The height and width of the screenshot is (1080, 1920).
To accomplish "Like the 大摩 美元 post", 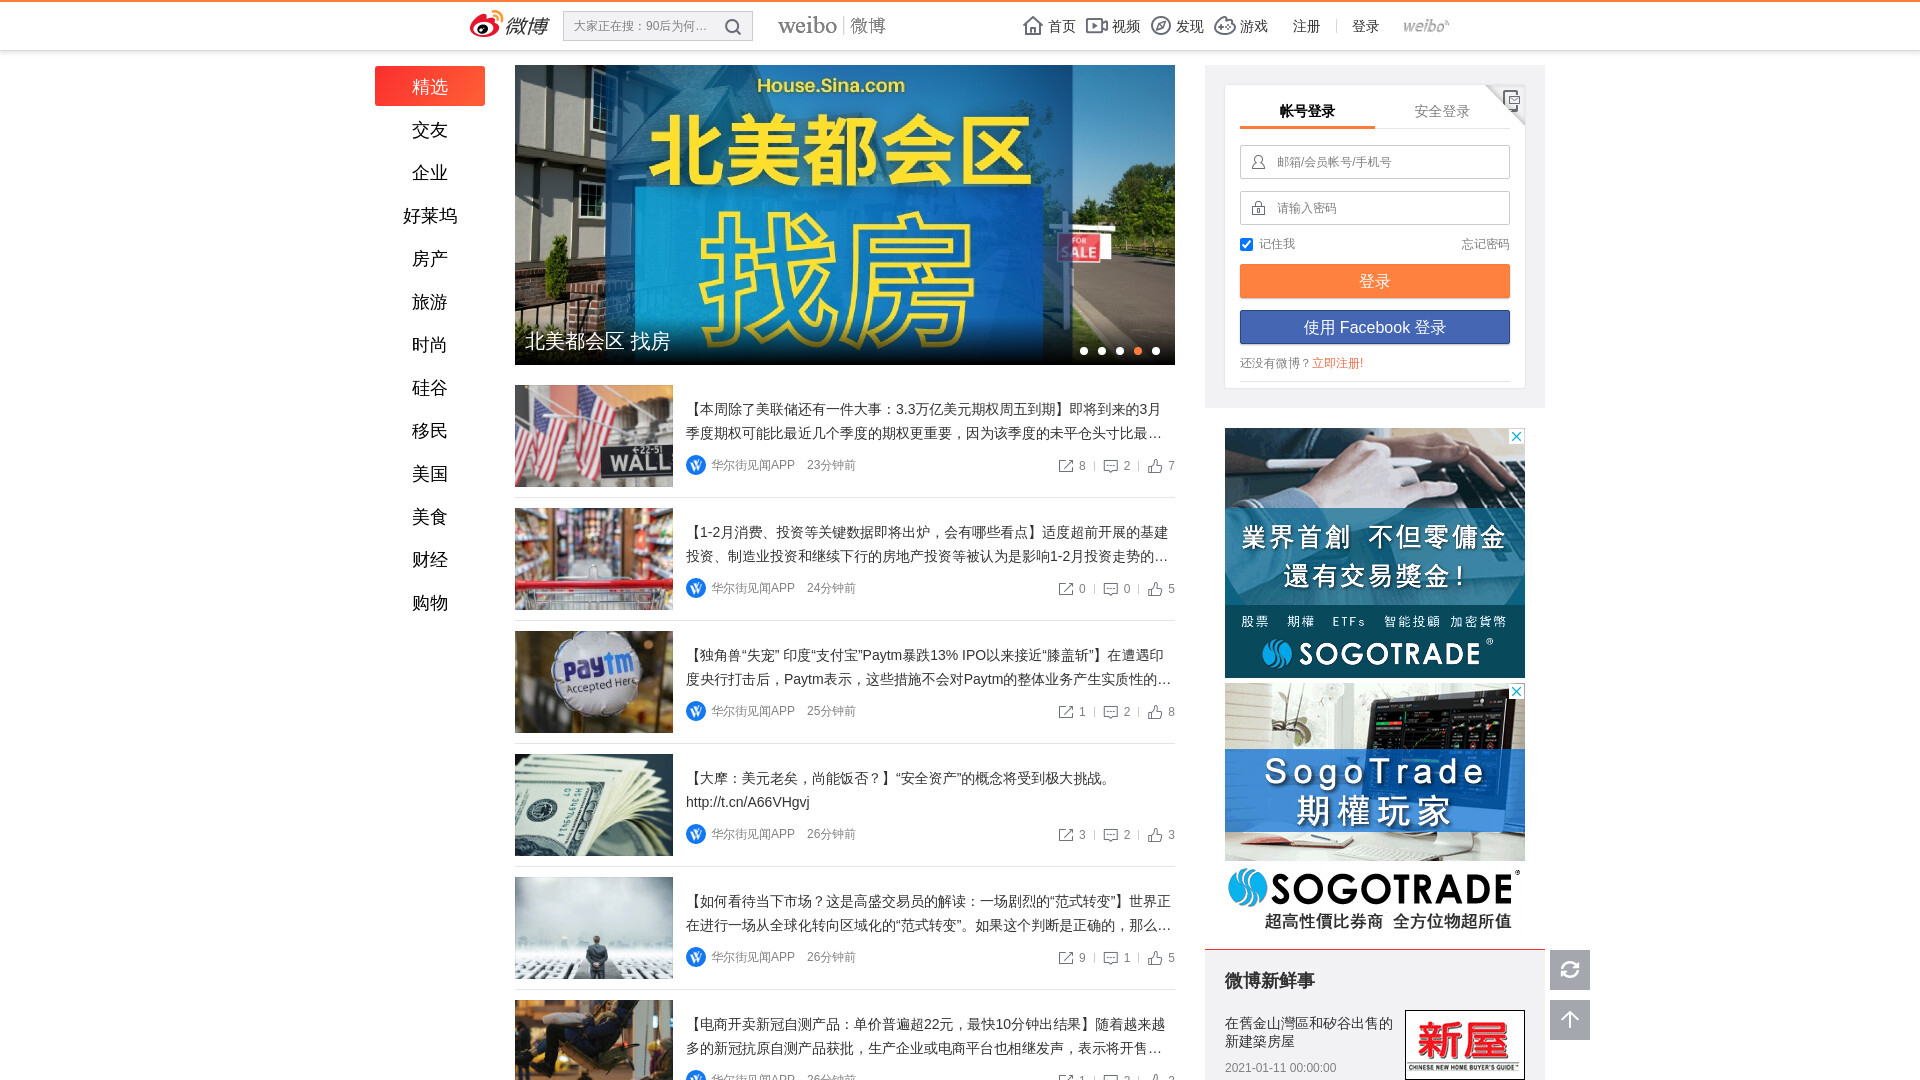I will (x=1155, y=835).
